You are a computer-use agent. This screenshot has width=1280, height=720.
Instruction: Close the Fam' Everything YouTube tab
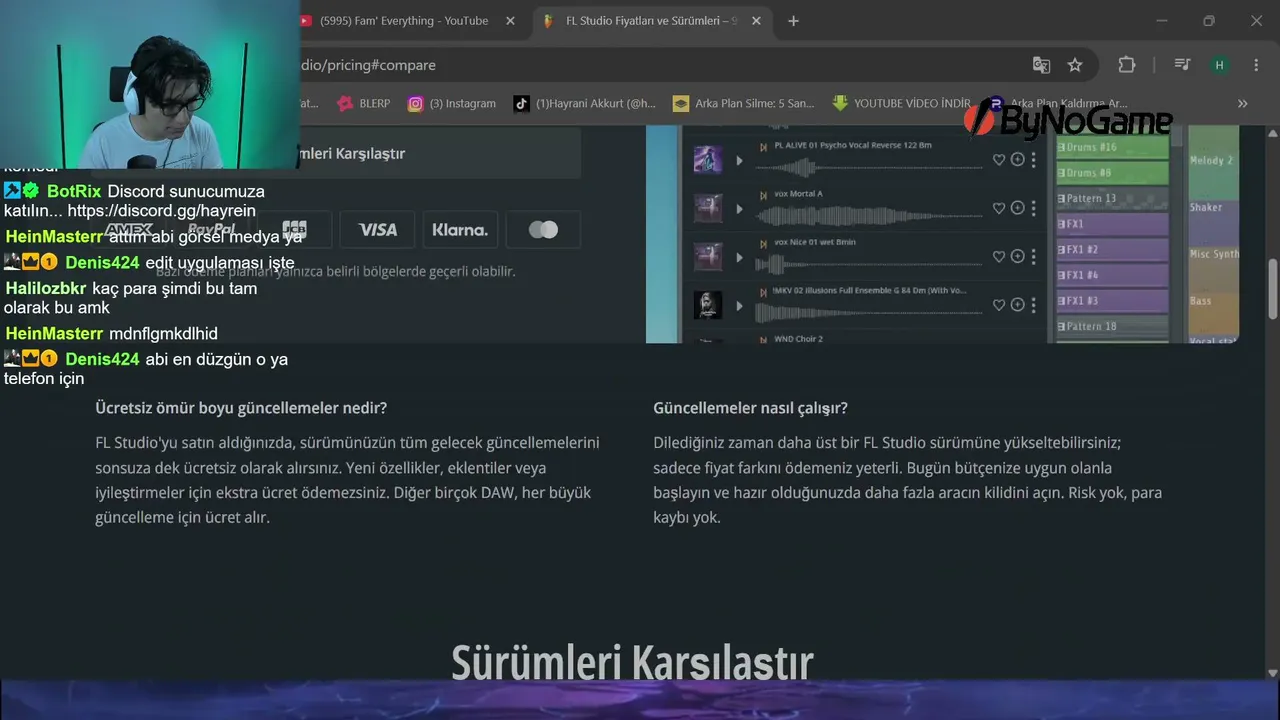(x=511, y=21)
